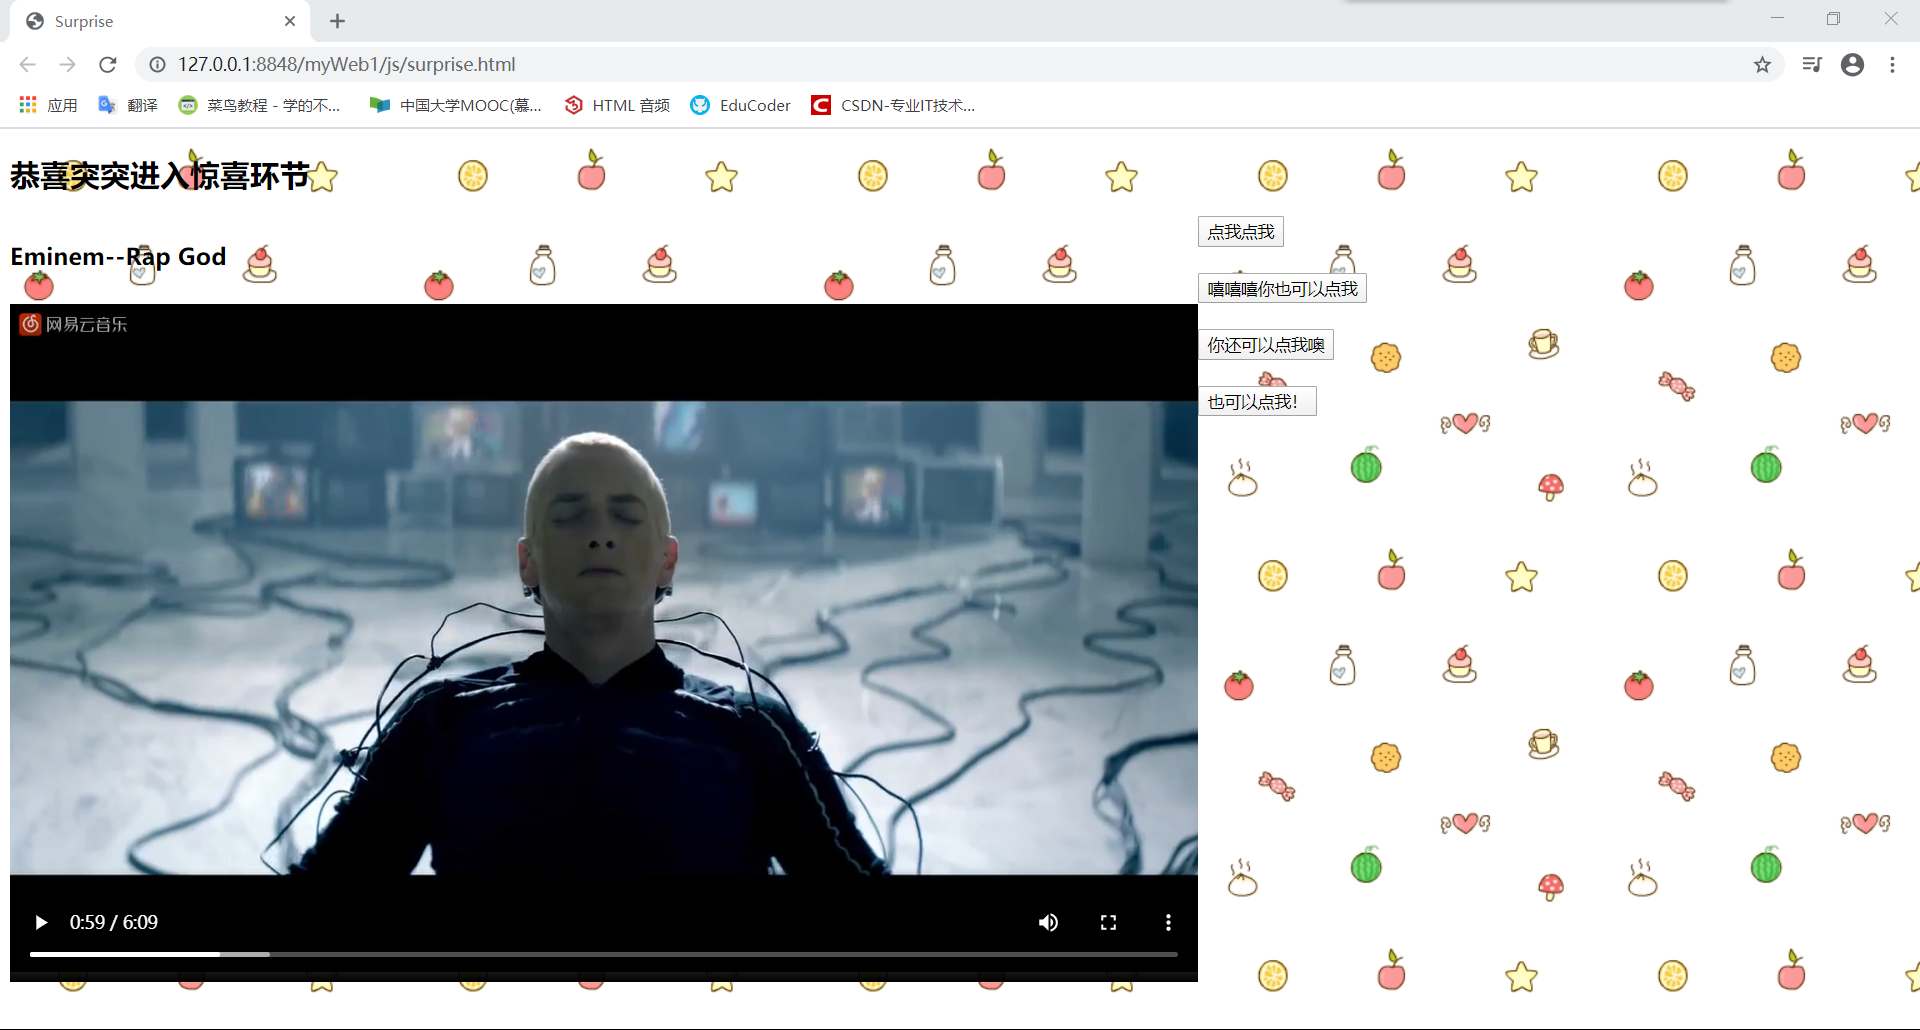
Task: Go back to previous page
Action: (27, 64)
